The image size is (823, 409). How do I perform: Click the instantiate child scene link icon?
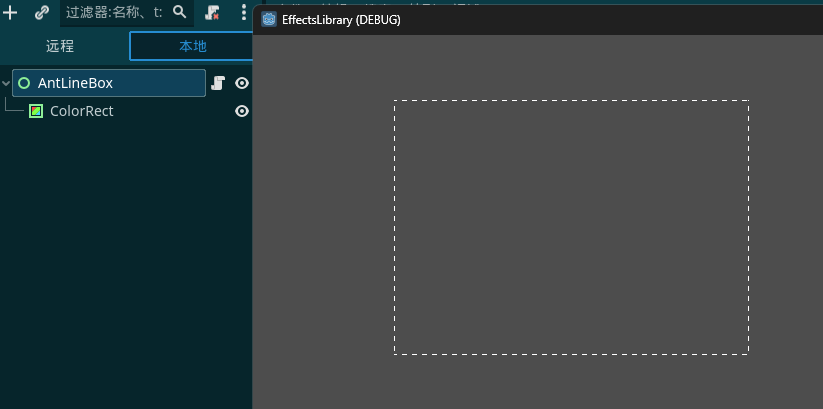point(41,13)
